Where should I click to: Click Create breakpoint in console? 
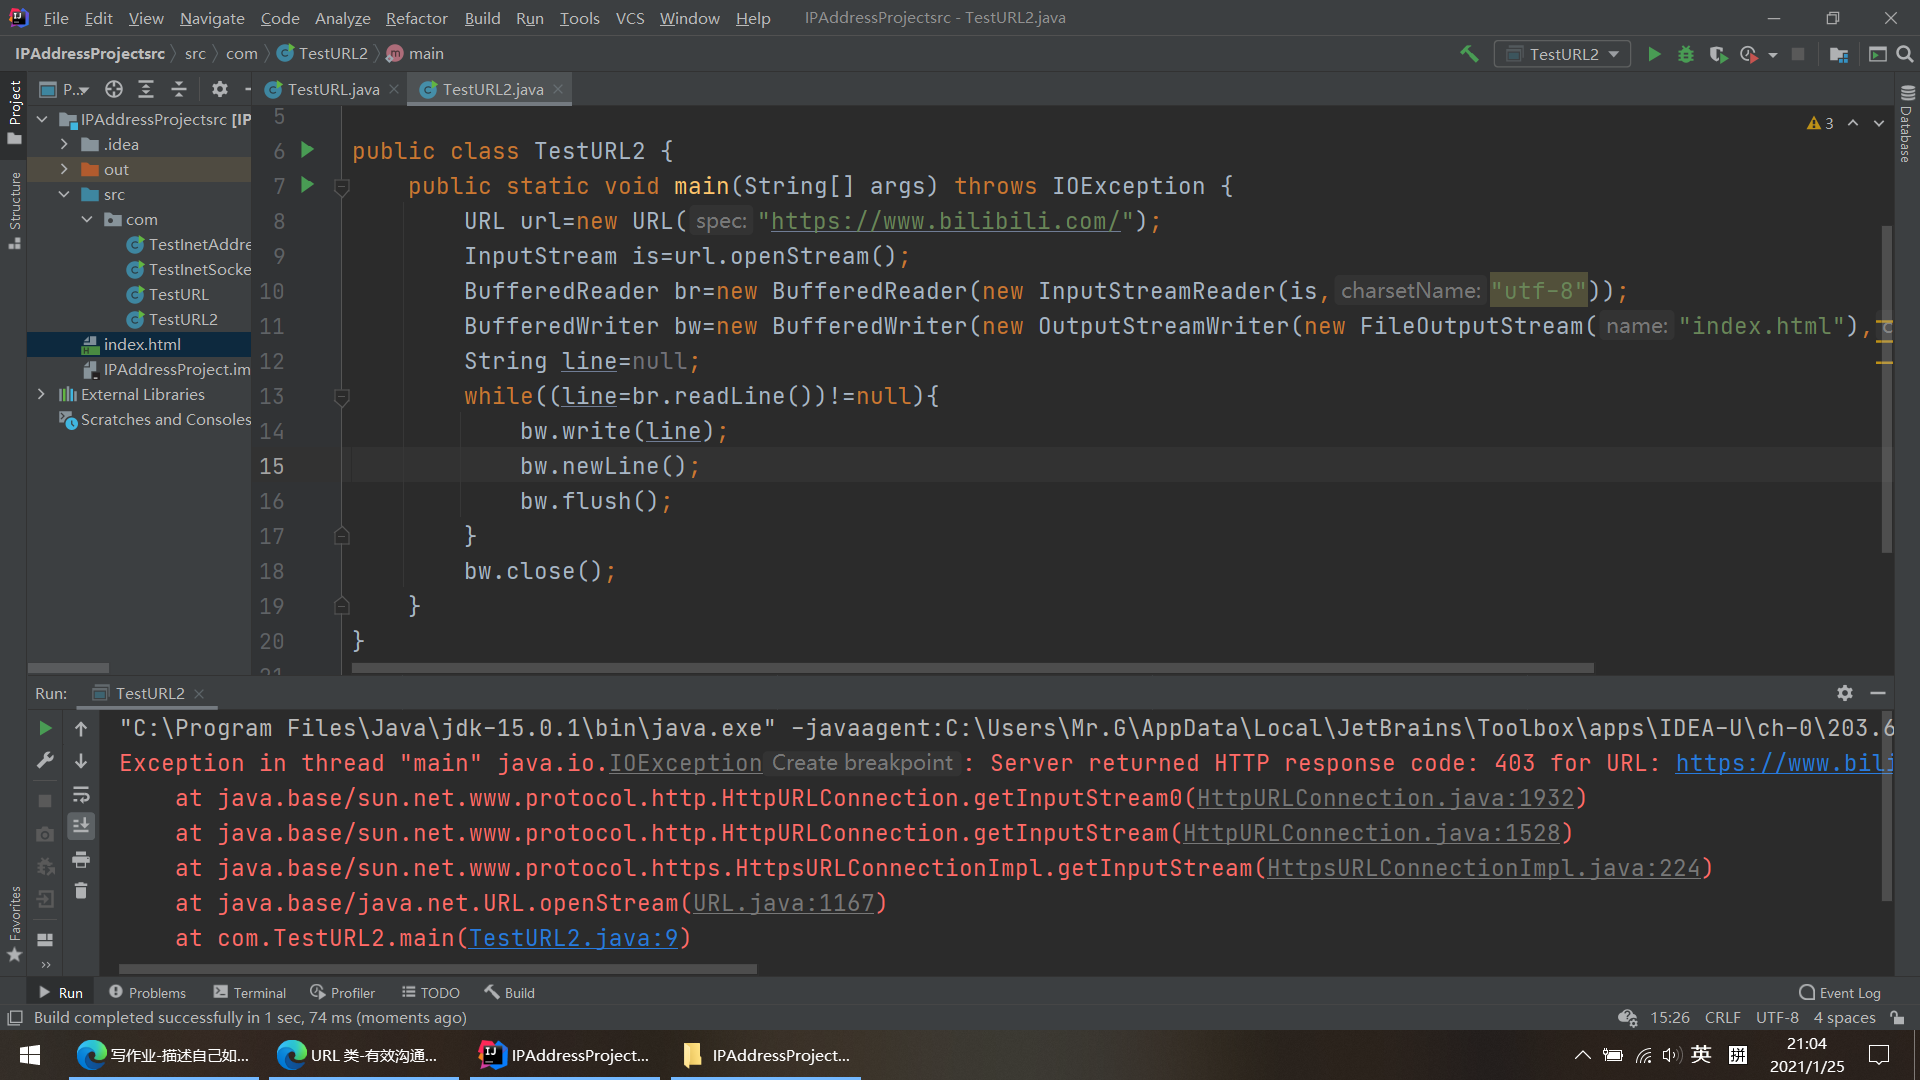(862, 763)
